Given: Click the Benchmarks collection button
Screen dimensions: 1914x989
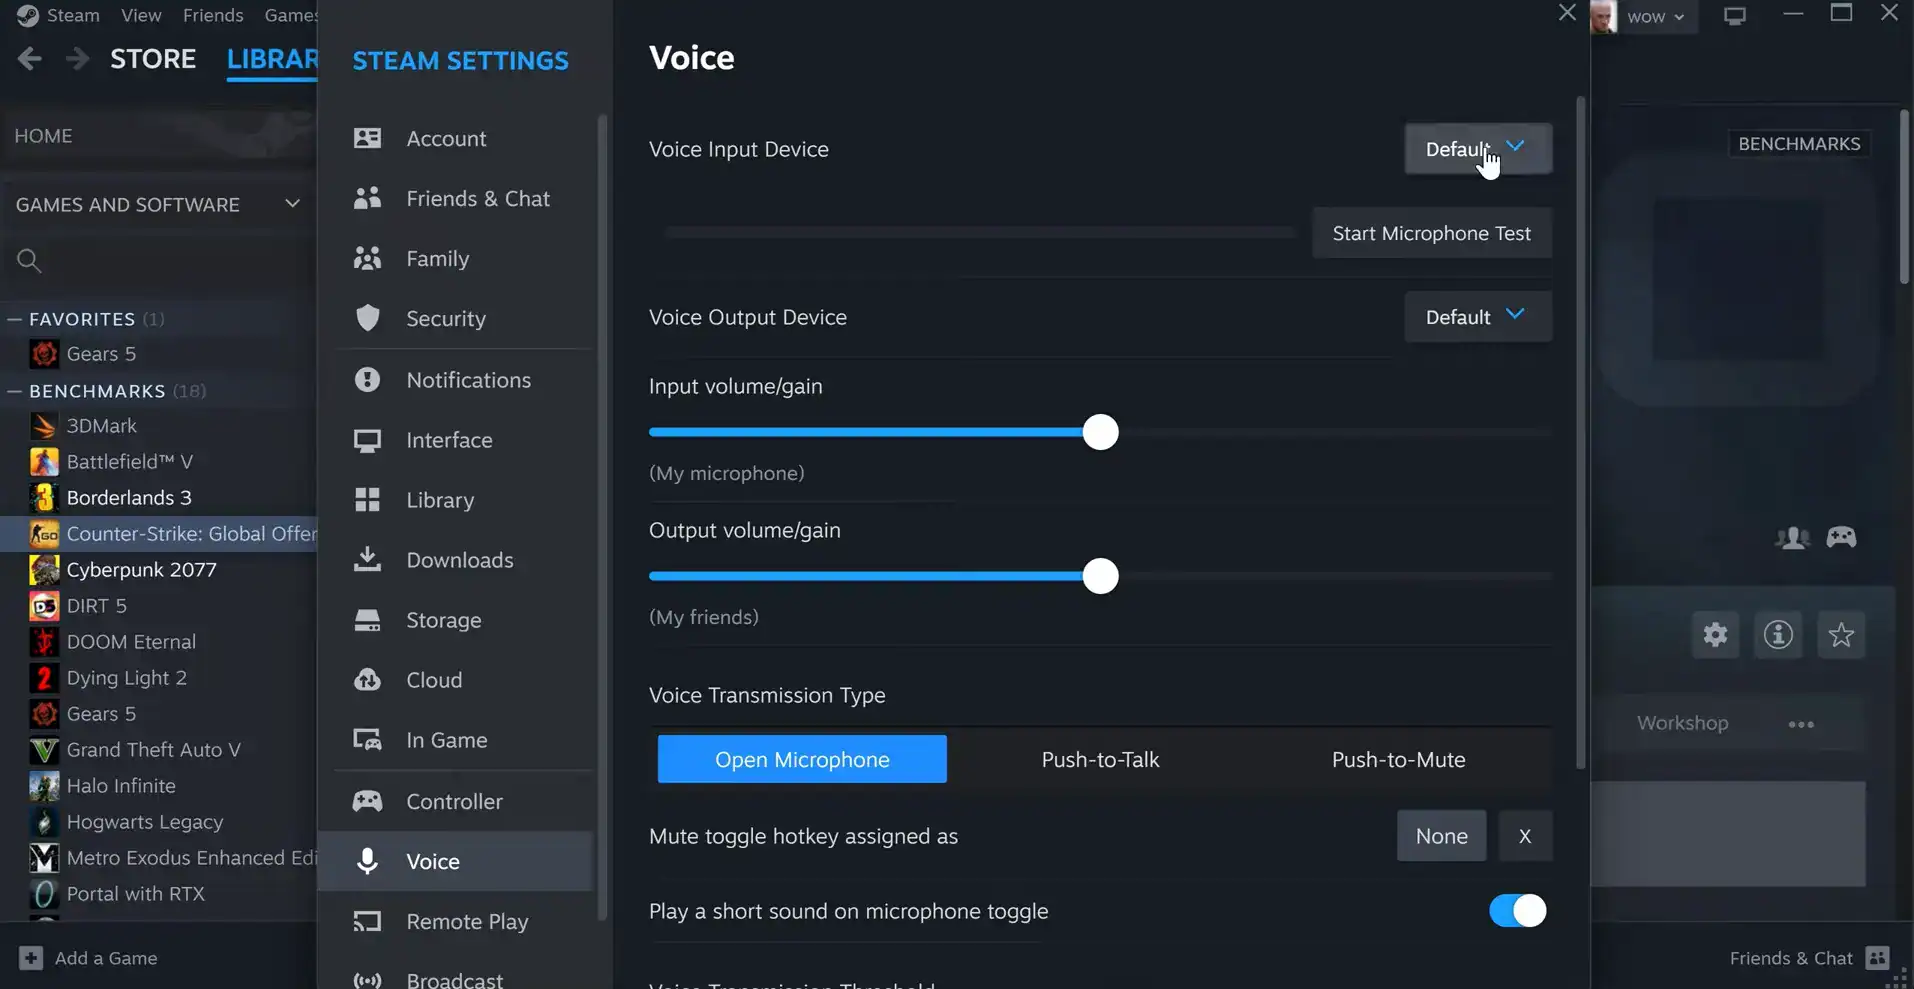Looking at the screenshot, I should 1799,144.
